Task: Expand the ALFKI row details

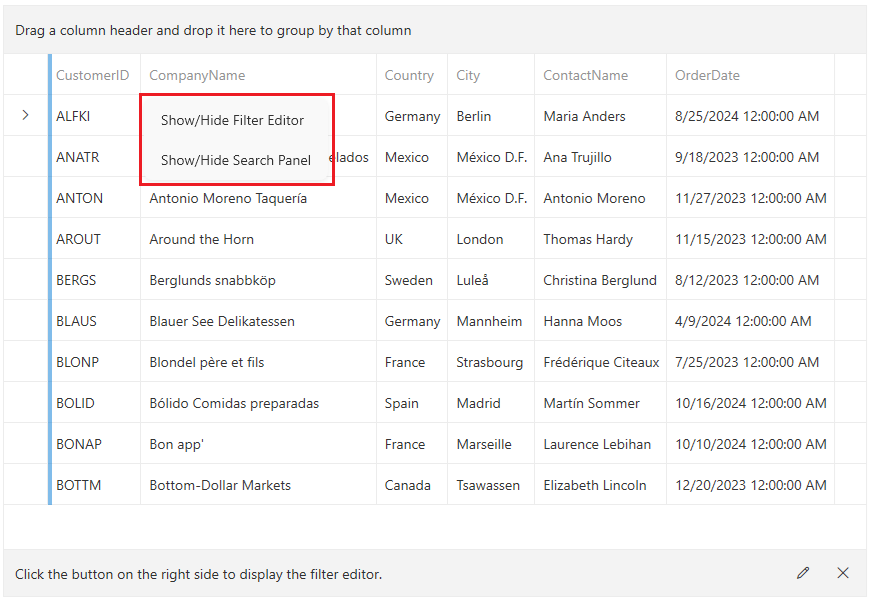Action: pyautogui.click(x=26, y=115)
